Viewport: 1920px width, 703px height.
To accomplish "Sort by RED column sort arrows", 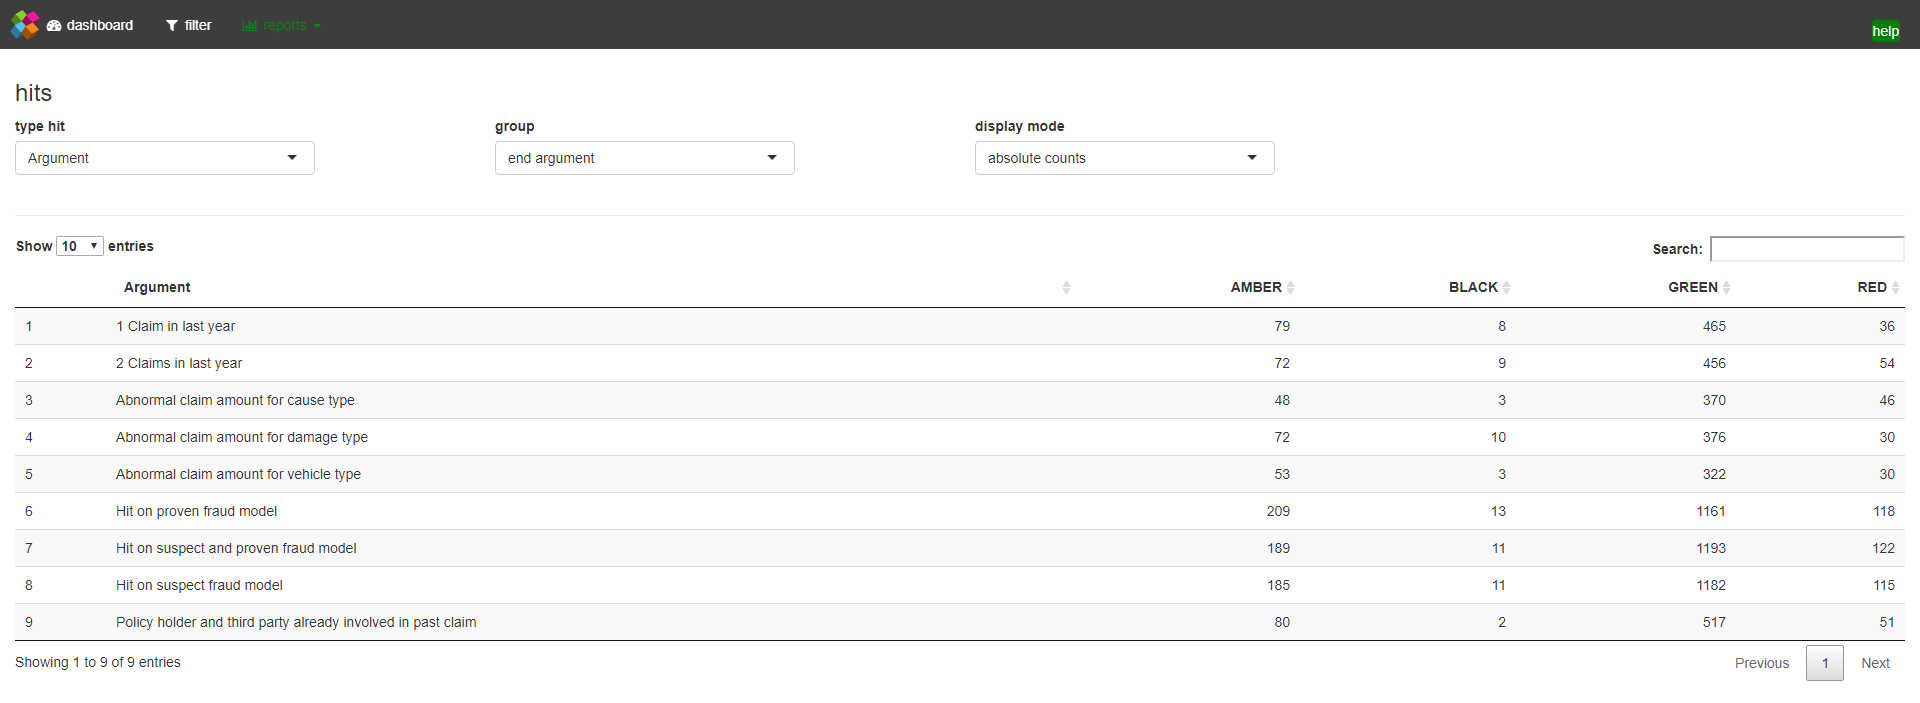I will (x=1895, y=287).
